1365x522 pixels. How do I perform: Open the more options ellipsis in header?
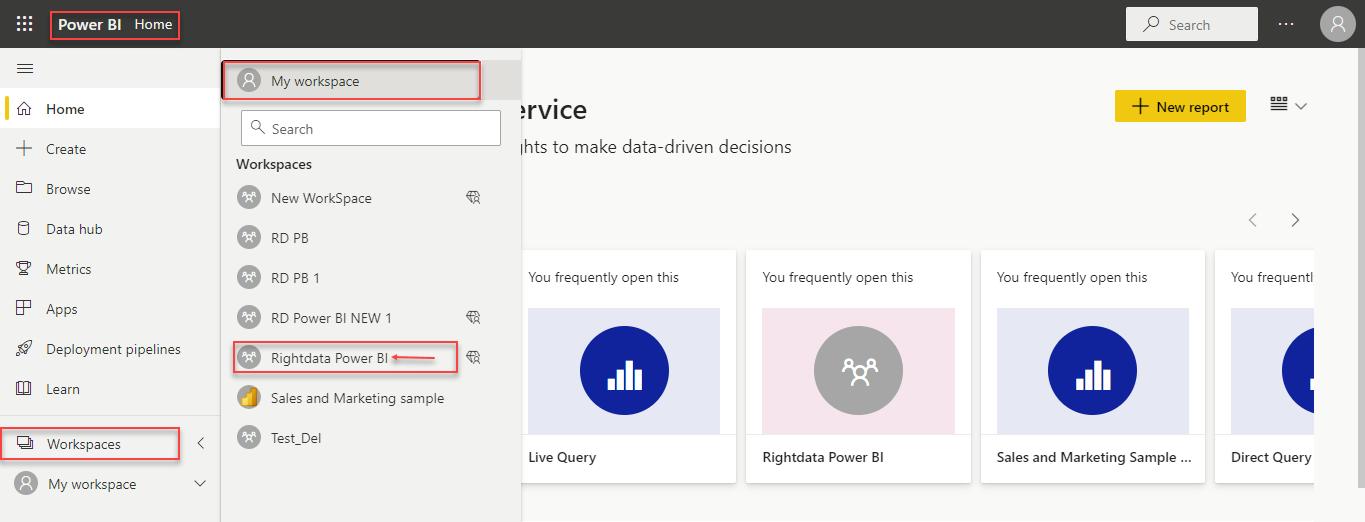click(1287, 24)
